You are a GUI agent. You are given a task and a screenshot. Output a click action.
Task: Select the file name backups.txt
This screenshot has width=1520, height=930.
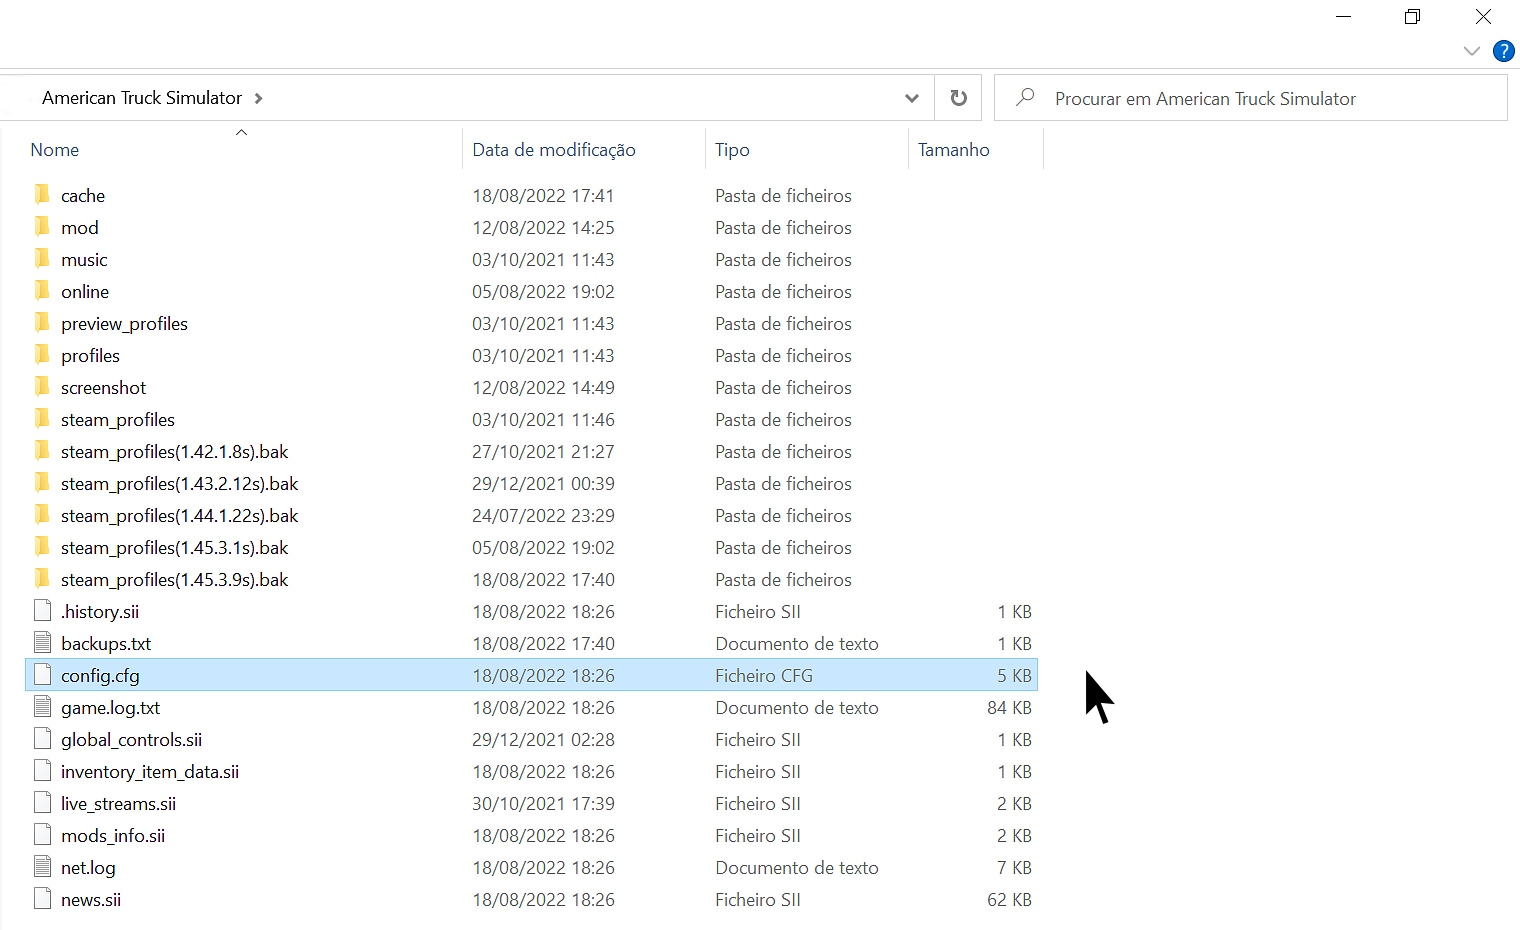[106, 644]
